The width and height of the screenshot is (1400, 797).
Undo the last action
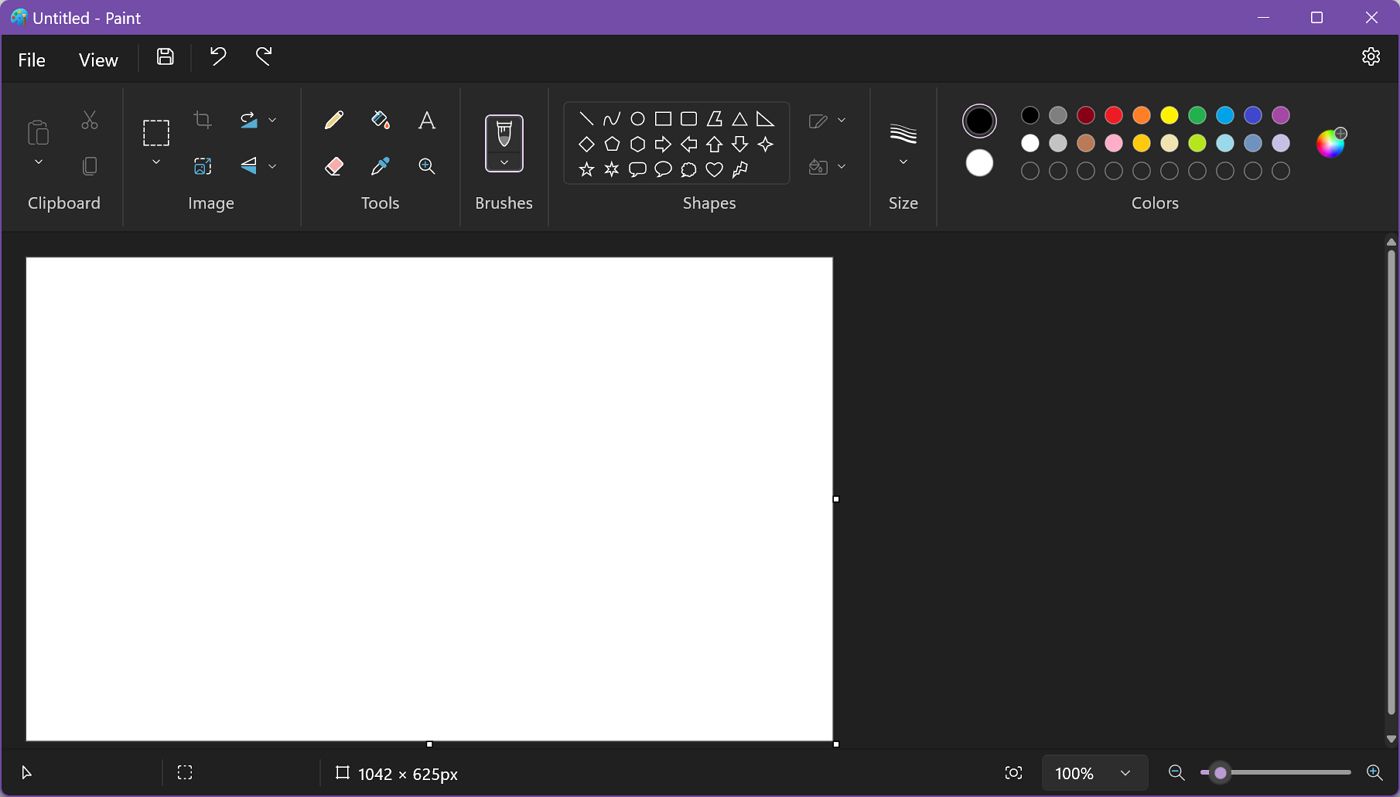point(218,57)
